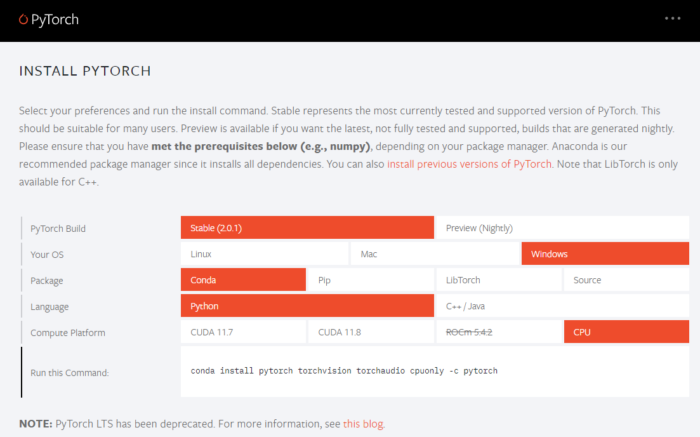
Task: Pick C++ / Java as the language
Action: 562,306
